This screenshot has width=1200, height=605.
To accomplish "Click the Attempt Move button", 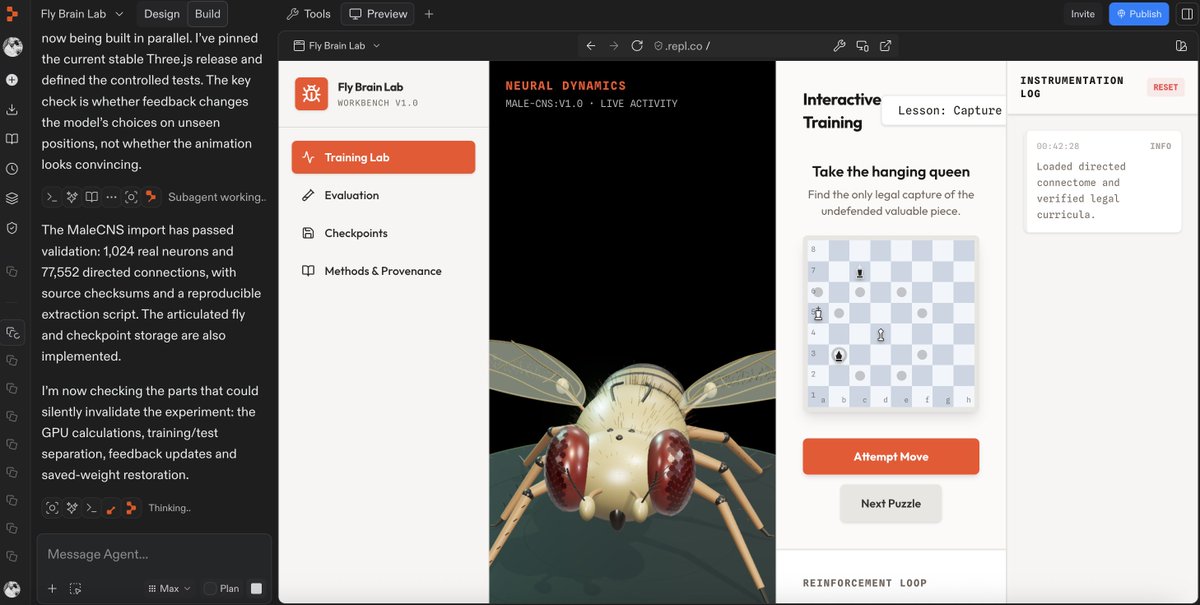I will click(x=891, y=456).
